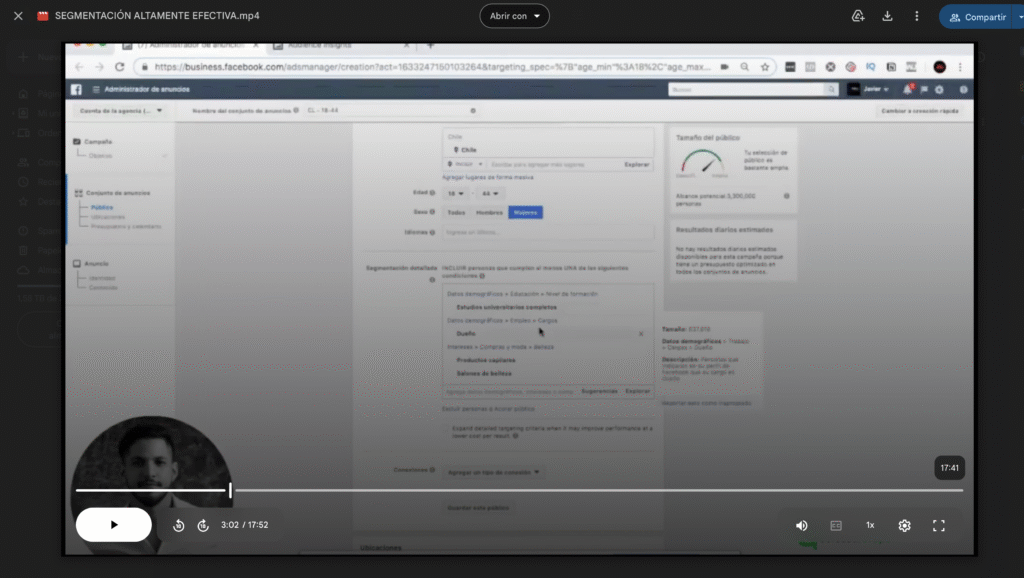The width and height of the screenshot is (1024, 578).
Task: Open the three-dot more actions menu
Action: point(917,16)
